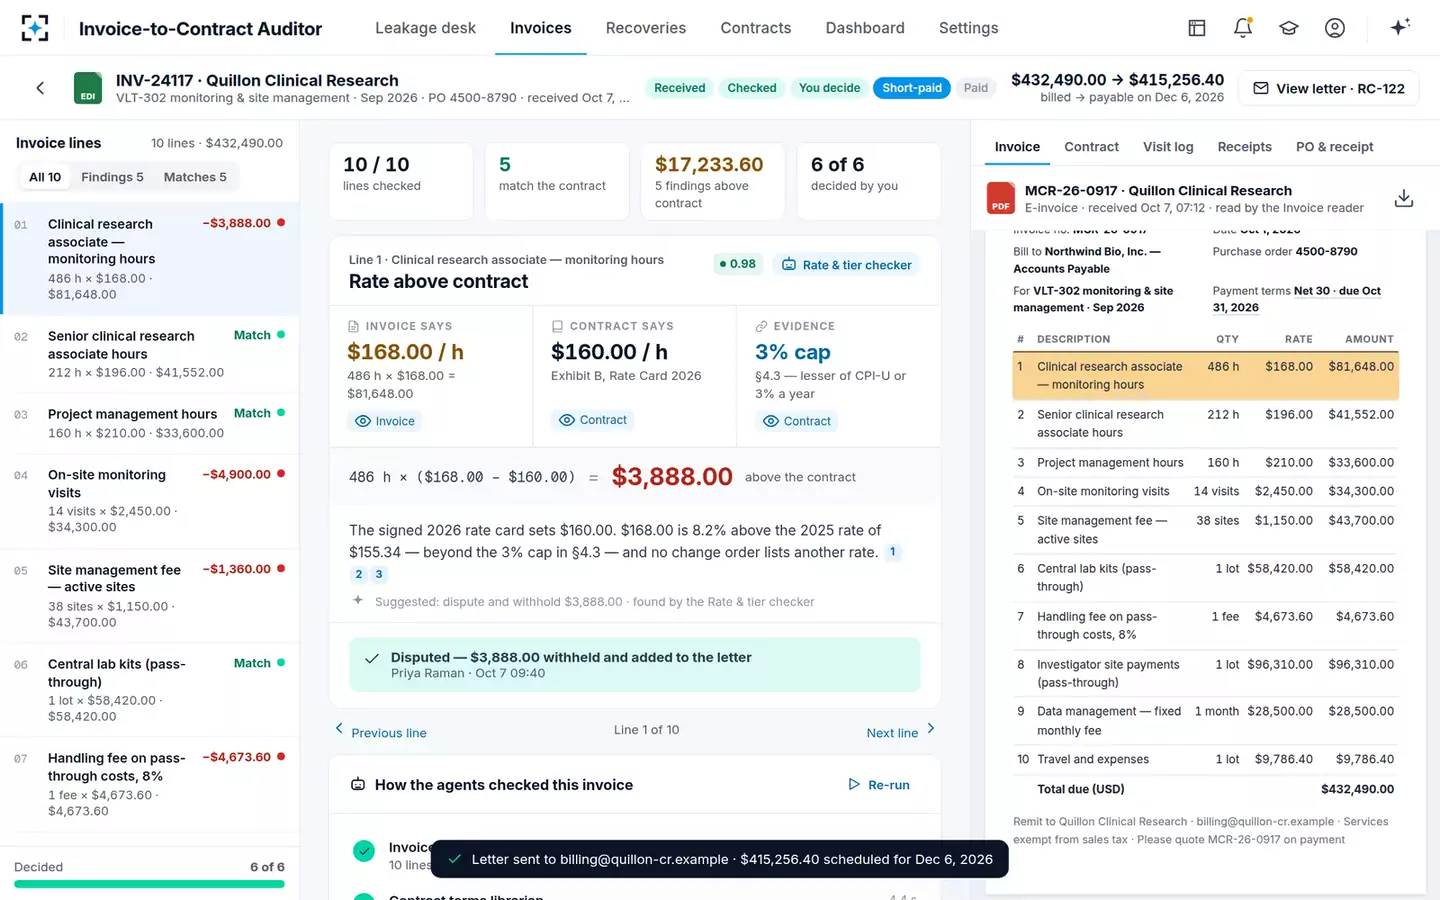Filter lines by Matches 5

click(195, 177)
